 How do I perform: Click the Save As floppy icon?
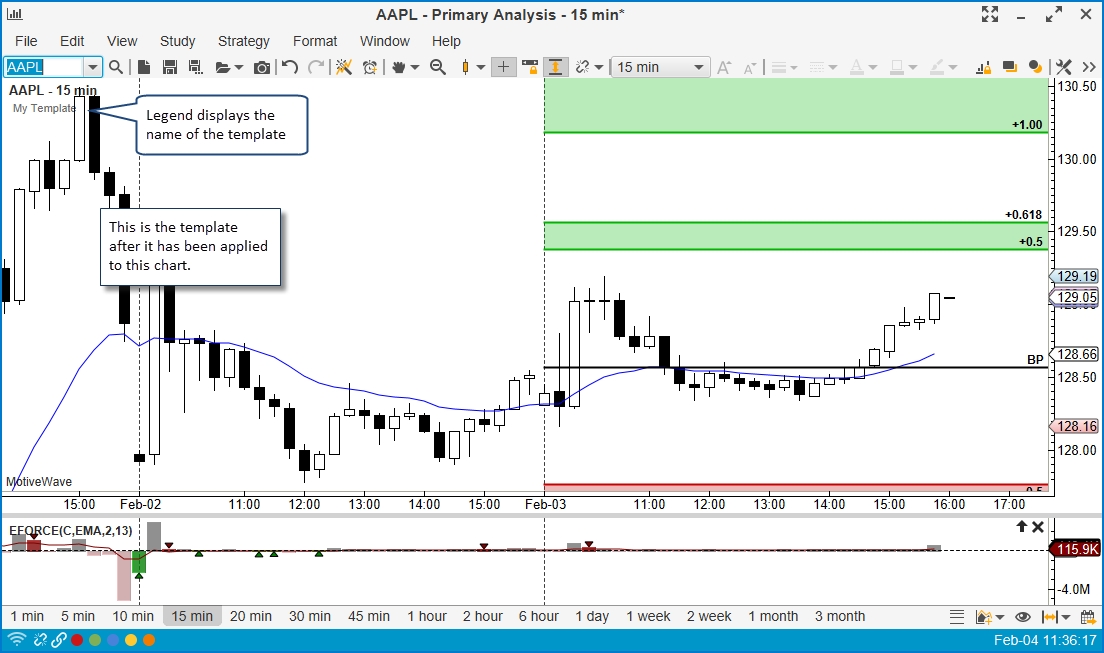(x=195, y=67)
